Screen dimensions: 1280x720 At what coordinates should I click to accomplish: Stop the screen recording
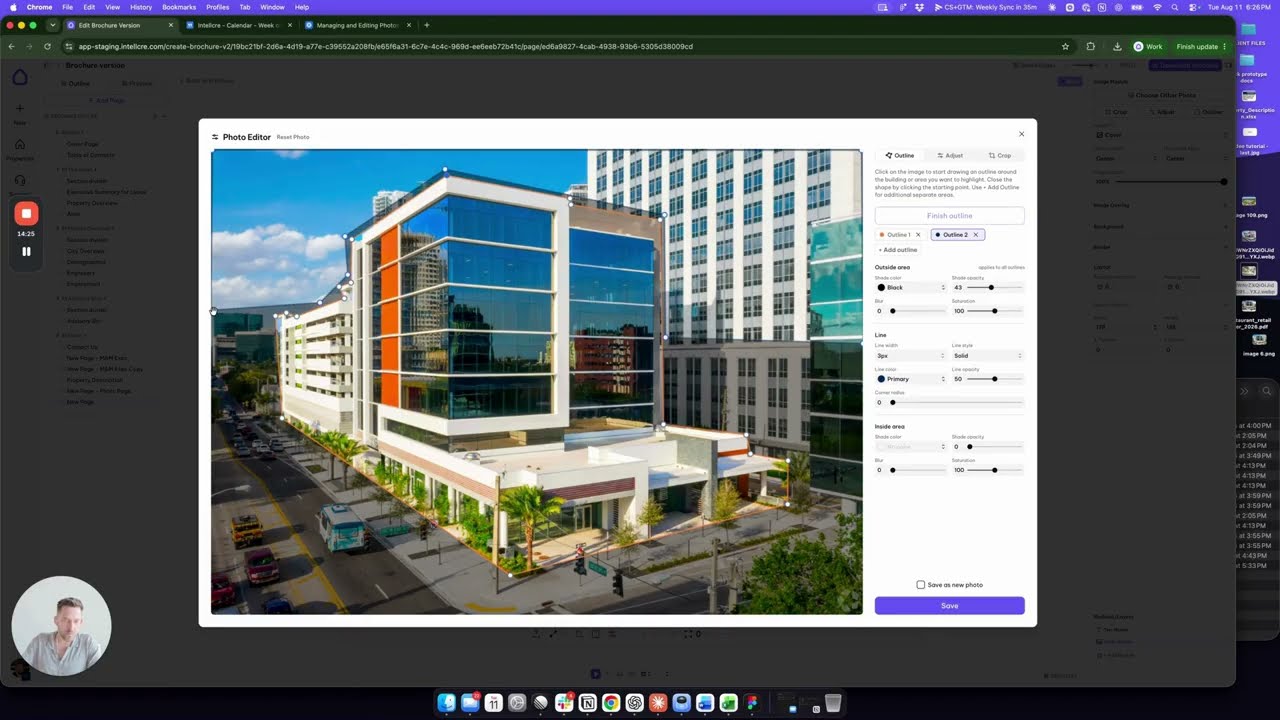pyautogui.click(x=26, y=213)
